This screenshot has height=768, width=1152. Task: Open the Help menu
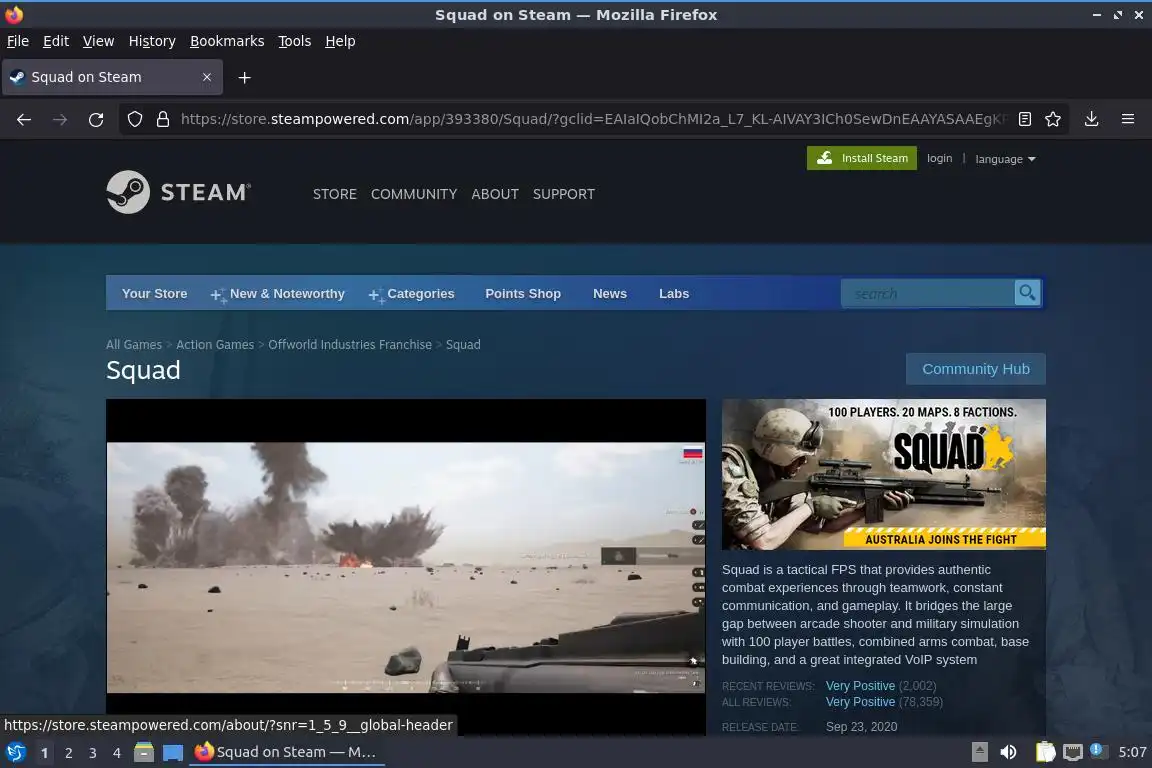tap(340, 41)
